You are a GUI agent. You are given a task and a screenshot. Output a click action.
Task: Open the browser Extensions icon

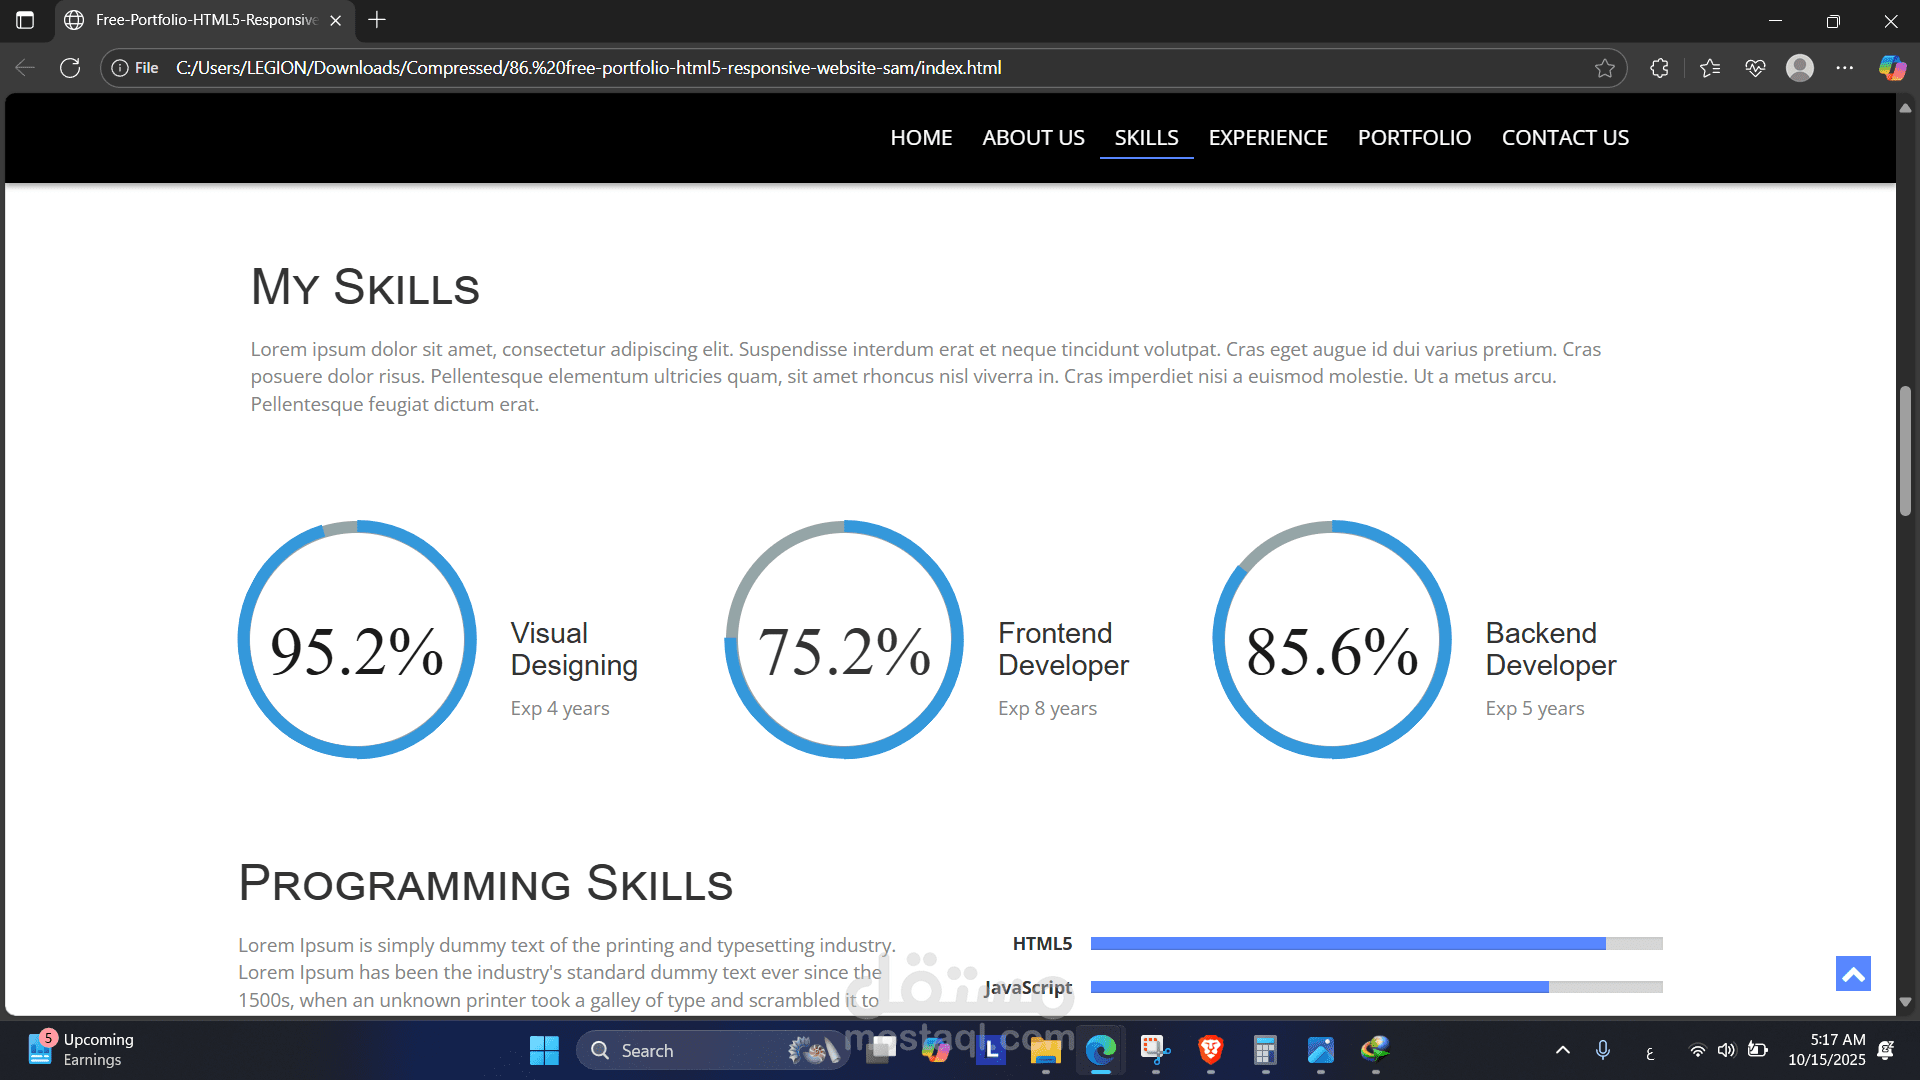(x=1659, y=68)
